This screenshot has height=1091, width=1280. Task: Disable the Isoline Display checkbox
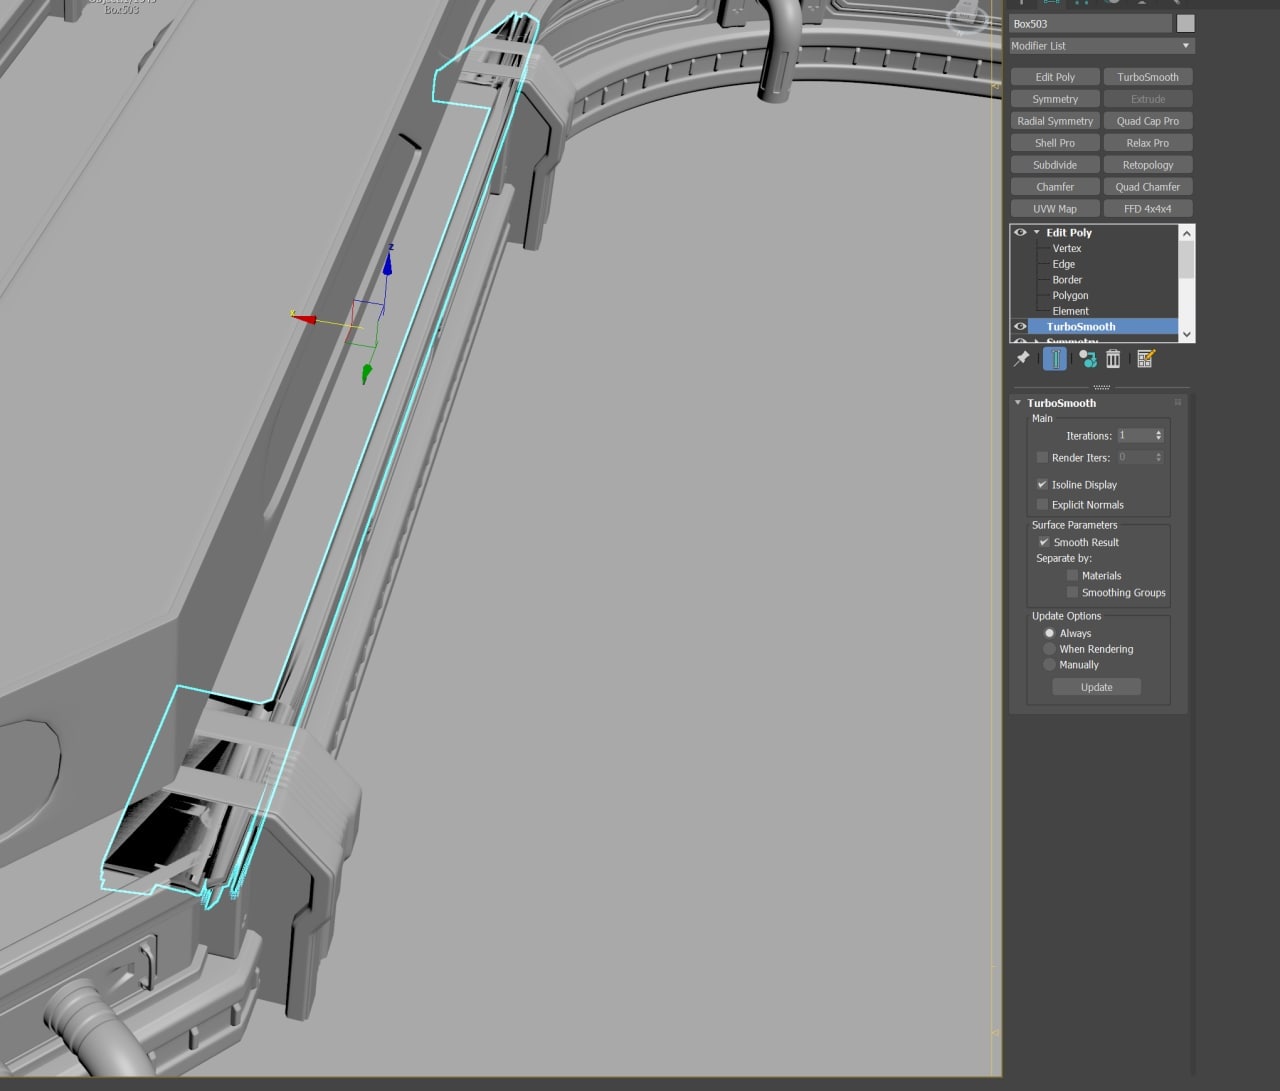1042,484
